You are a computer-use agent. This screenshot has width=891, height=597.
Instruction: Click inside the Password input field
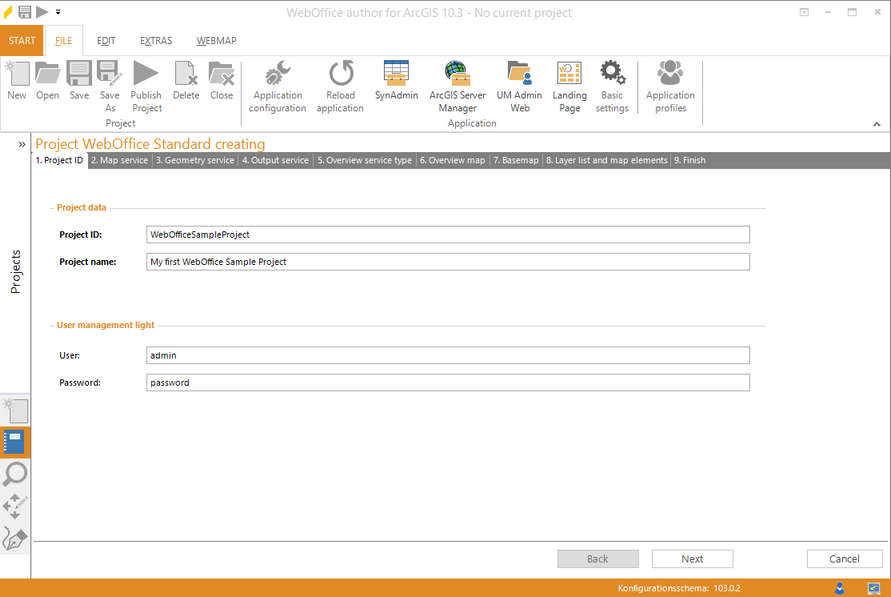click(447, 382)
